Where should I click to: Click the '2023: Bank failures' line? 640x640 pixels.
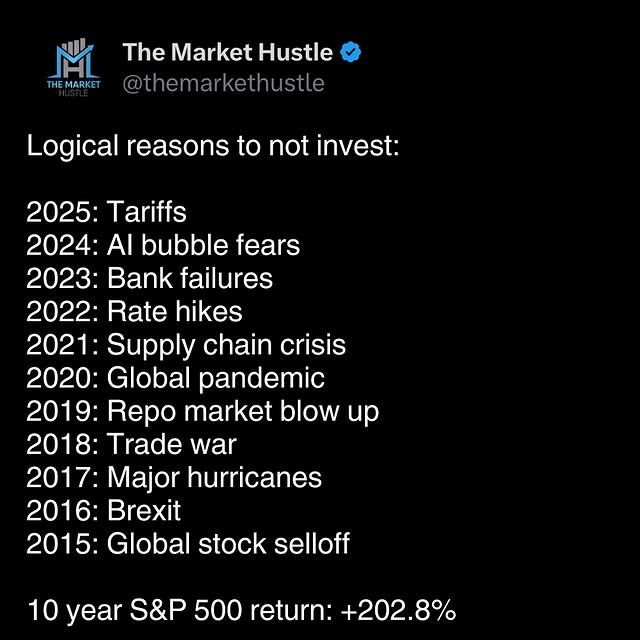tap(150, 278)
